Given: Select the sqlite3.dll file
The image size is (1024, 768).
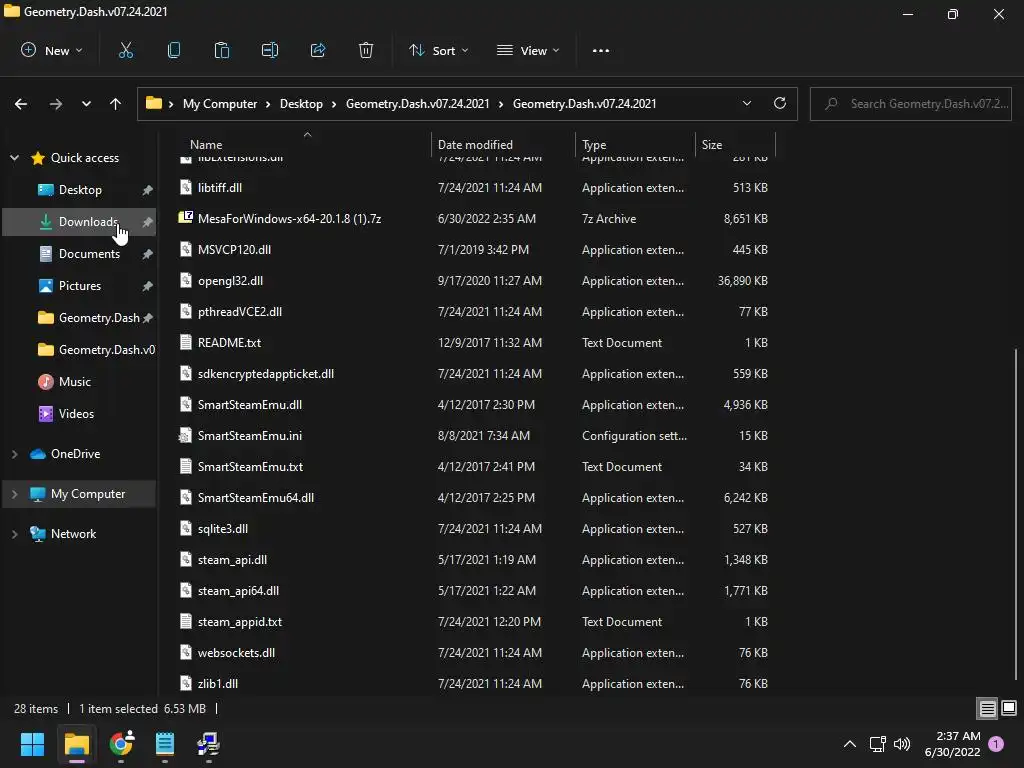Looking at the screenshot, I should pos(476,529).
